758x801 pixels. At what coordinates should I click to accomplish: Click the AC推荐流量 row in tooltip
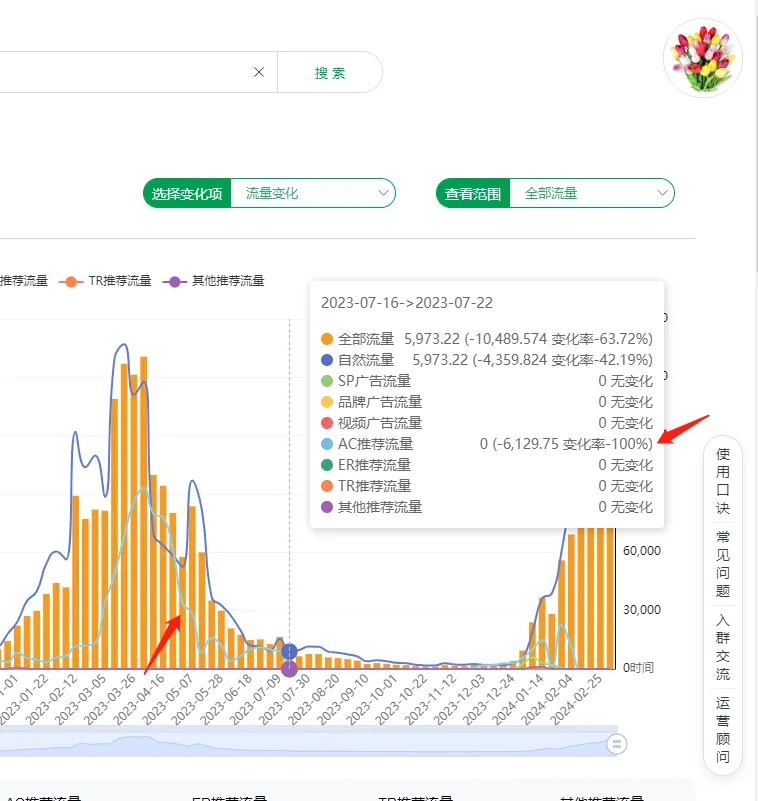pyautogui.click(x=487, y=444)
